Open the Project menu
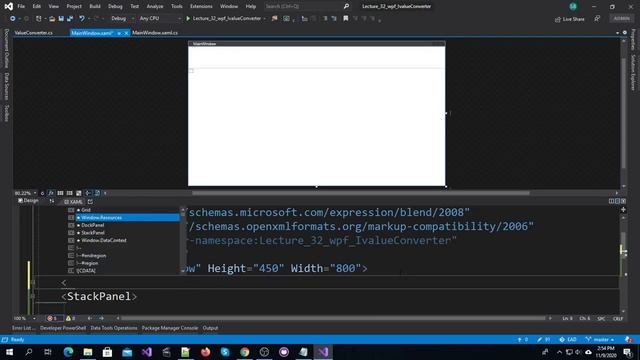 (74, 7)
